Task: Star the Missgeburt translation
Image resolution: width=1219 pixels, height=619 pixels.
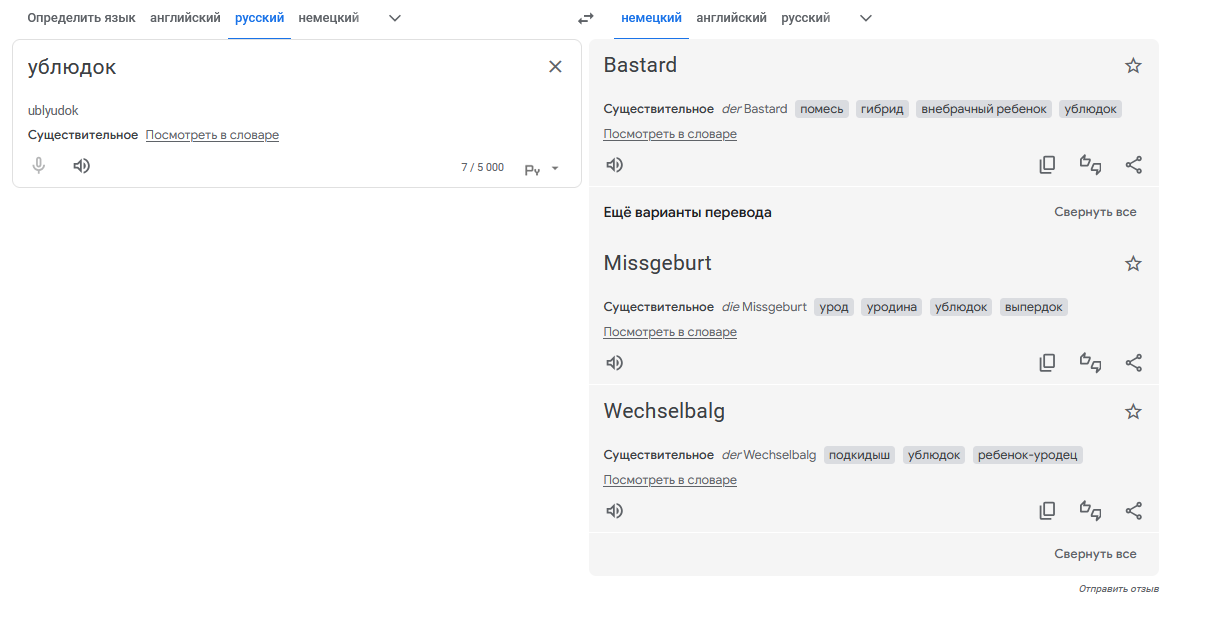Action: click(x=1133, y=264)
